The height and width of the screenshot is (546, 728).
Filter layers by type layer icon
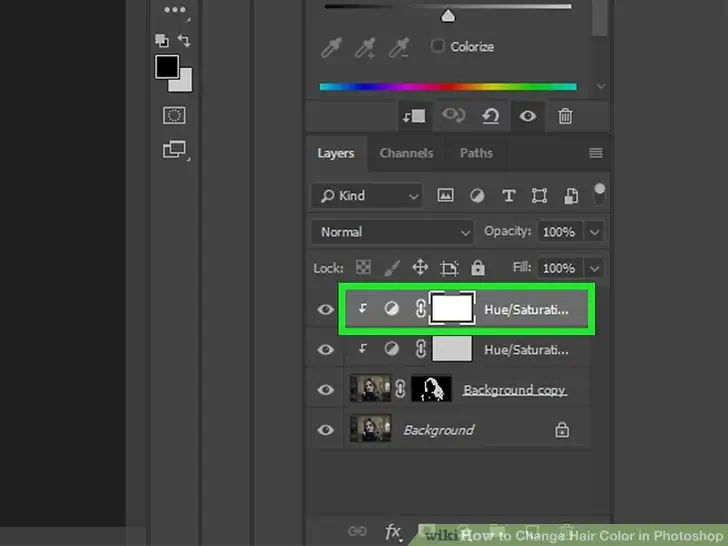coord(508,196)
